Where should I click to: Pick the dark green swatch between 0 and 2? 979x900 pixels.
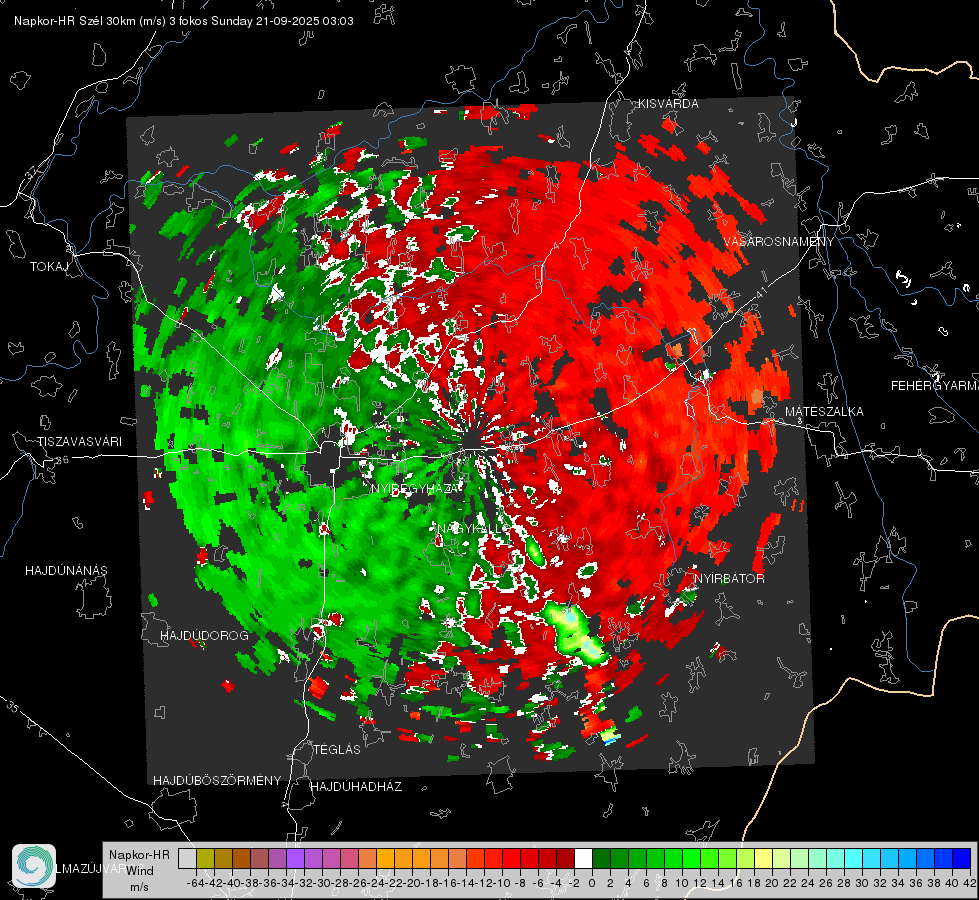[601, 858]
